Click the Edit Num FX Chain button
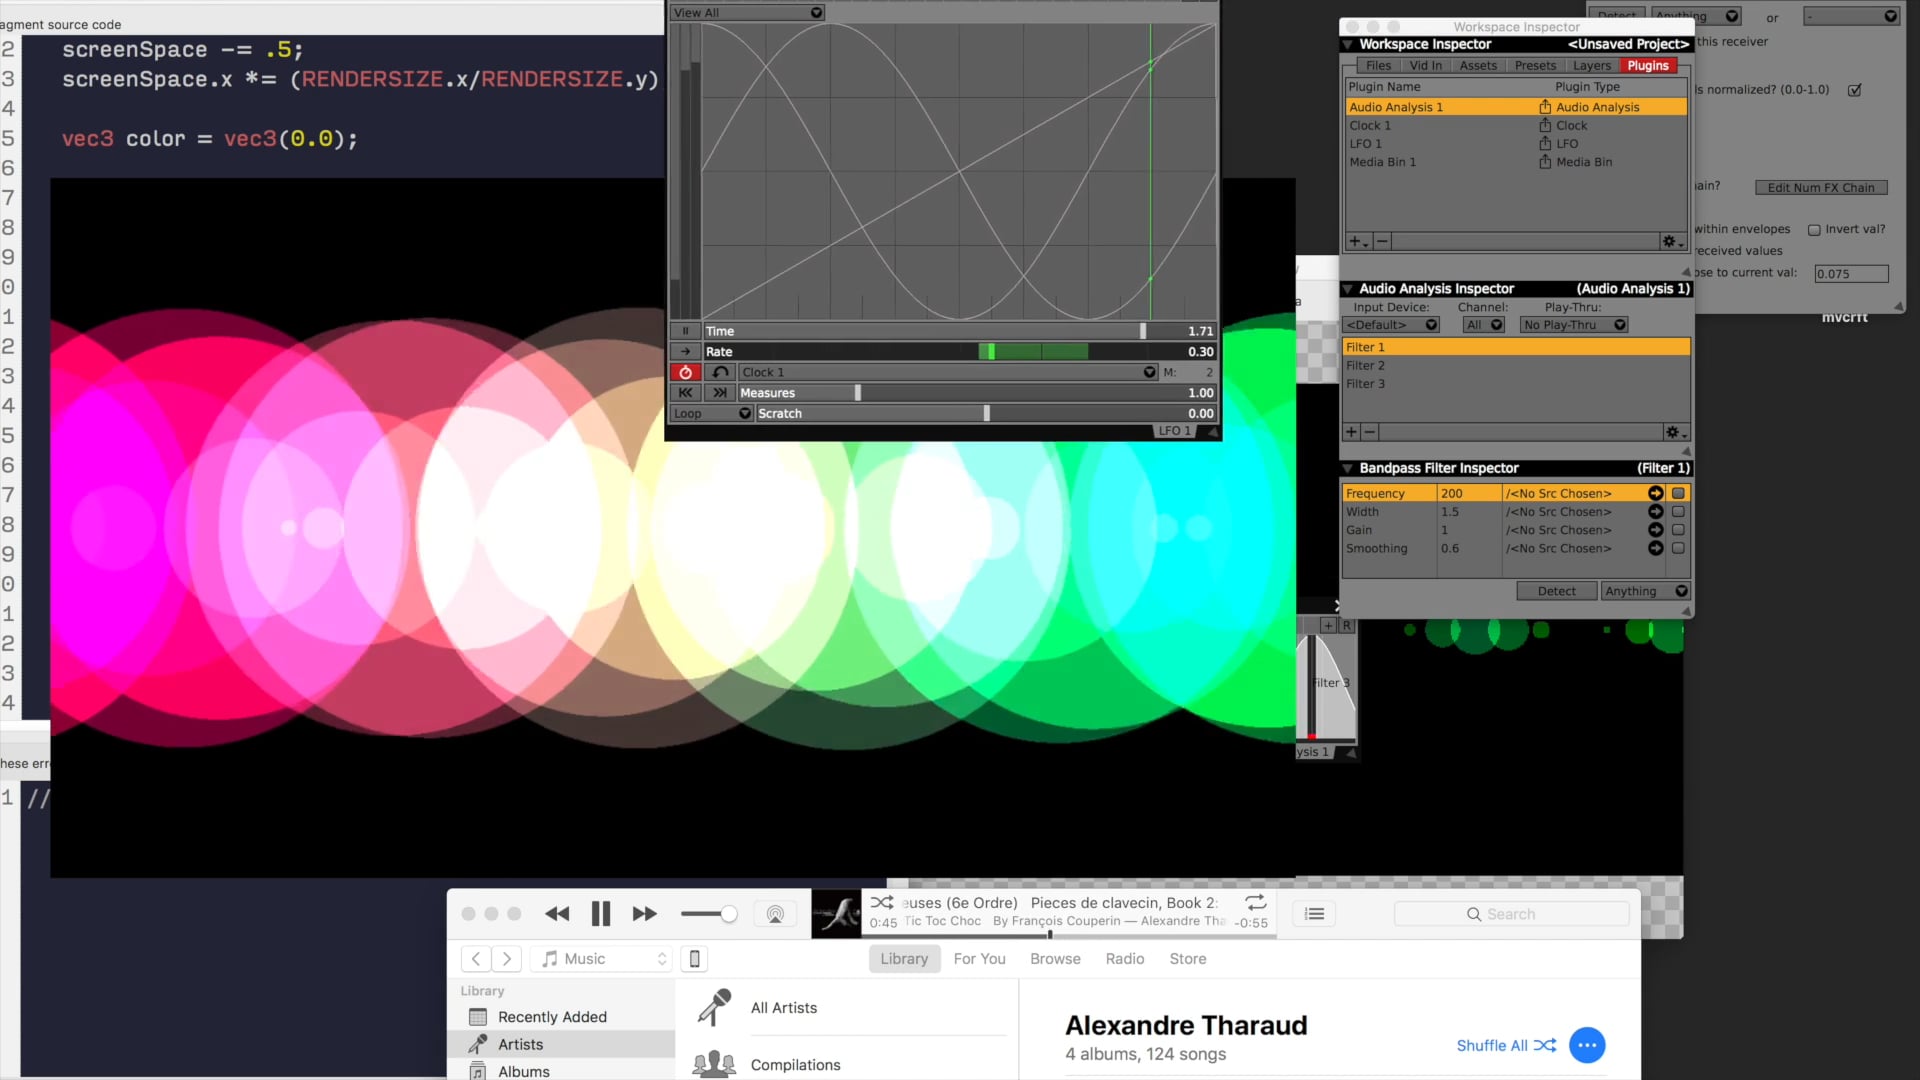The height and width of the screenshot is (1080, 1920). click(x=1820, y=188)
